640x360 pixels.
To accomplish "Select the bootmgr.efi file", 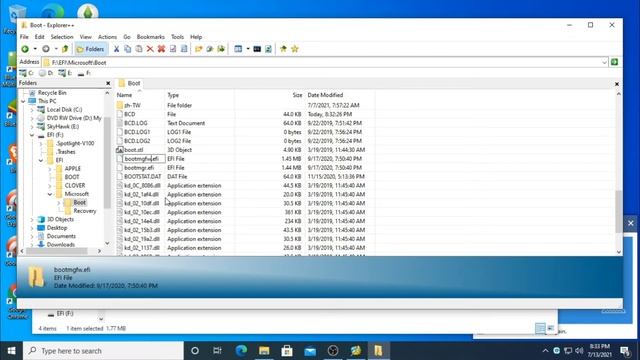I will [x=139, y=168].
